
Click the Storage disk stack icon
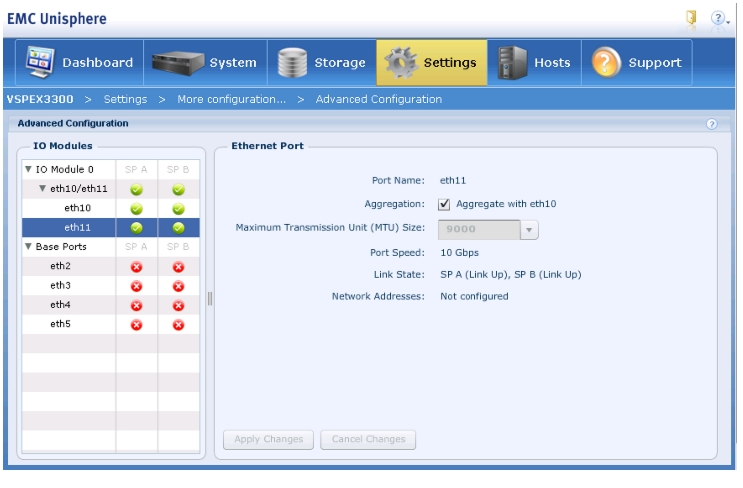[x=292, y=63]
